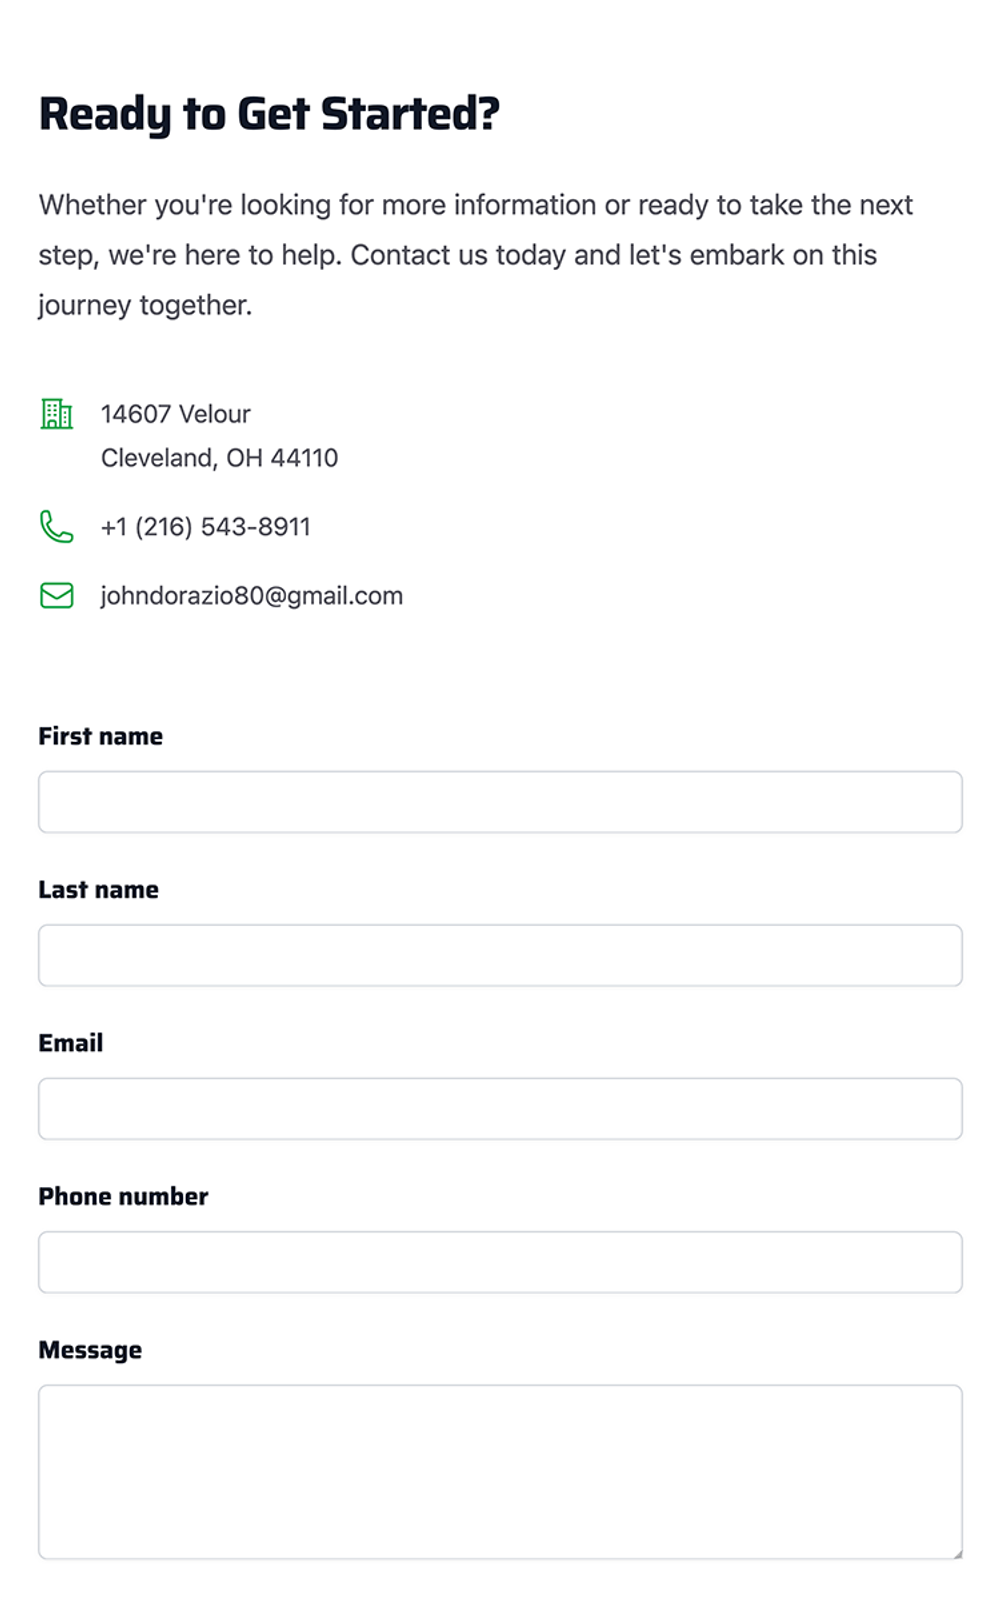Click the Cleveland, OH 44110 address line

coord(219,458)
